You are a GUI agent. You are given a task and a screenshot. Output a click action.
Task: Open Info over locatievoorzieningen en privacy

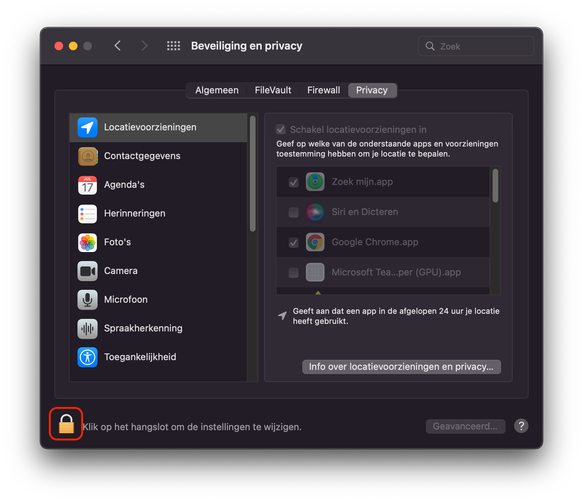pos(402,367)
